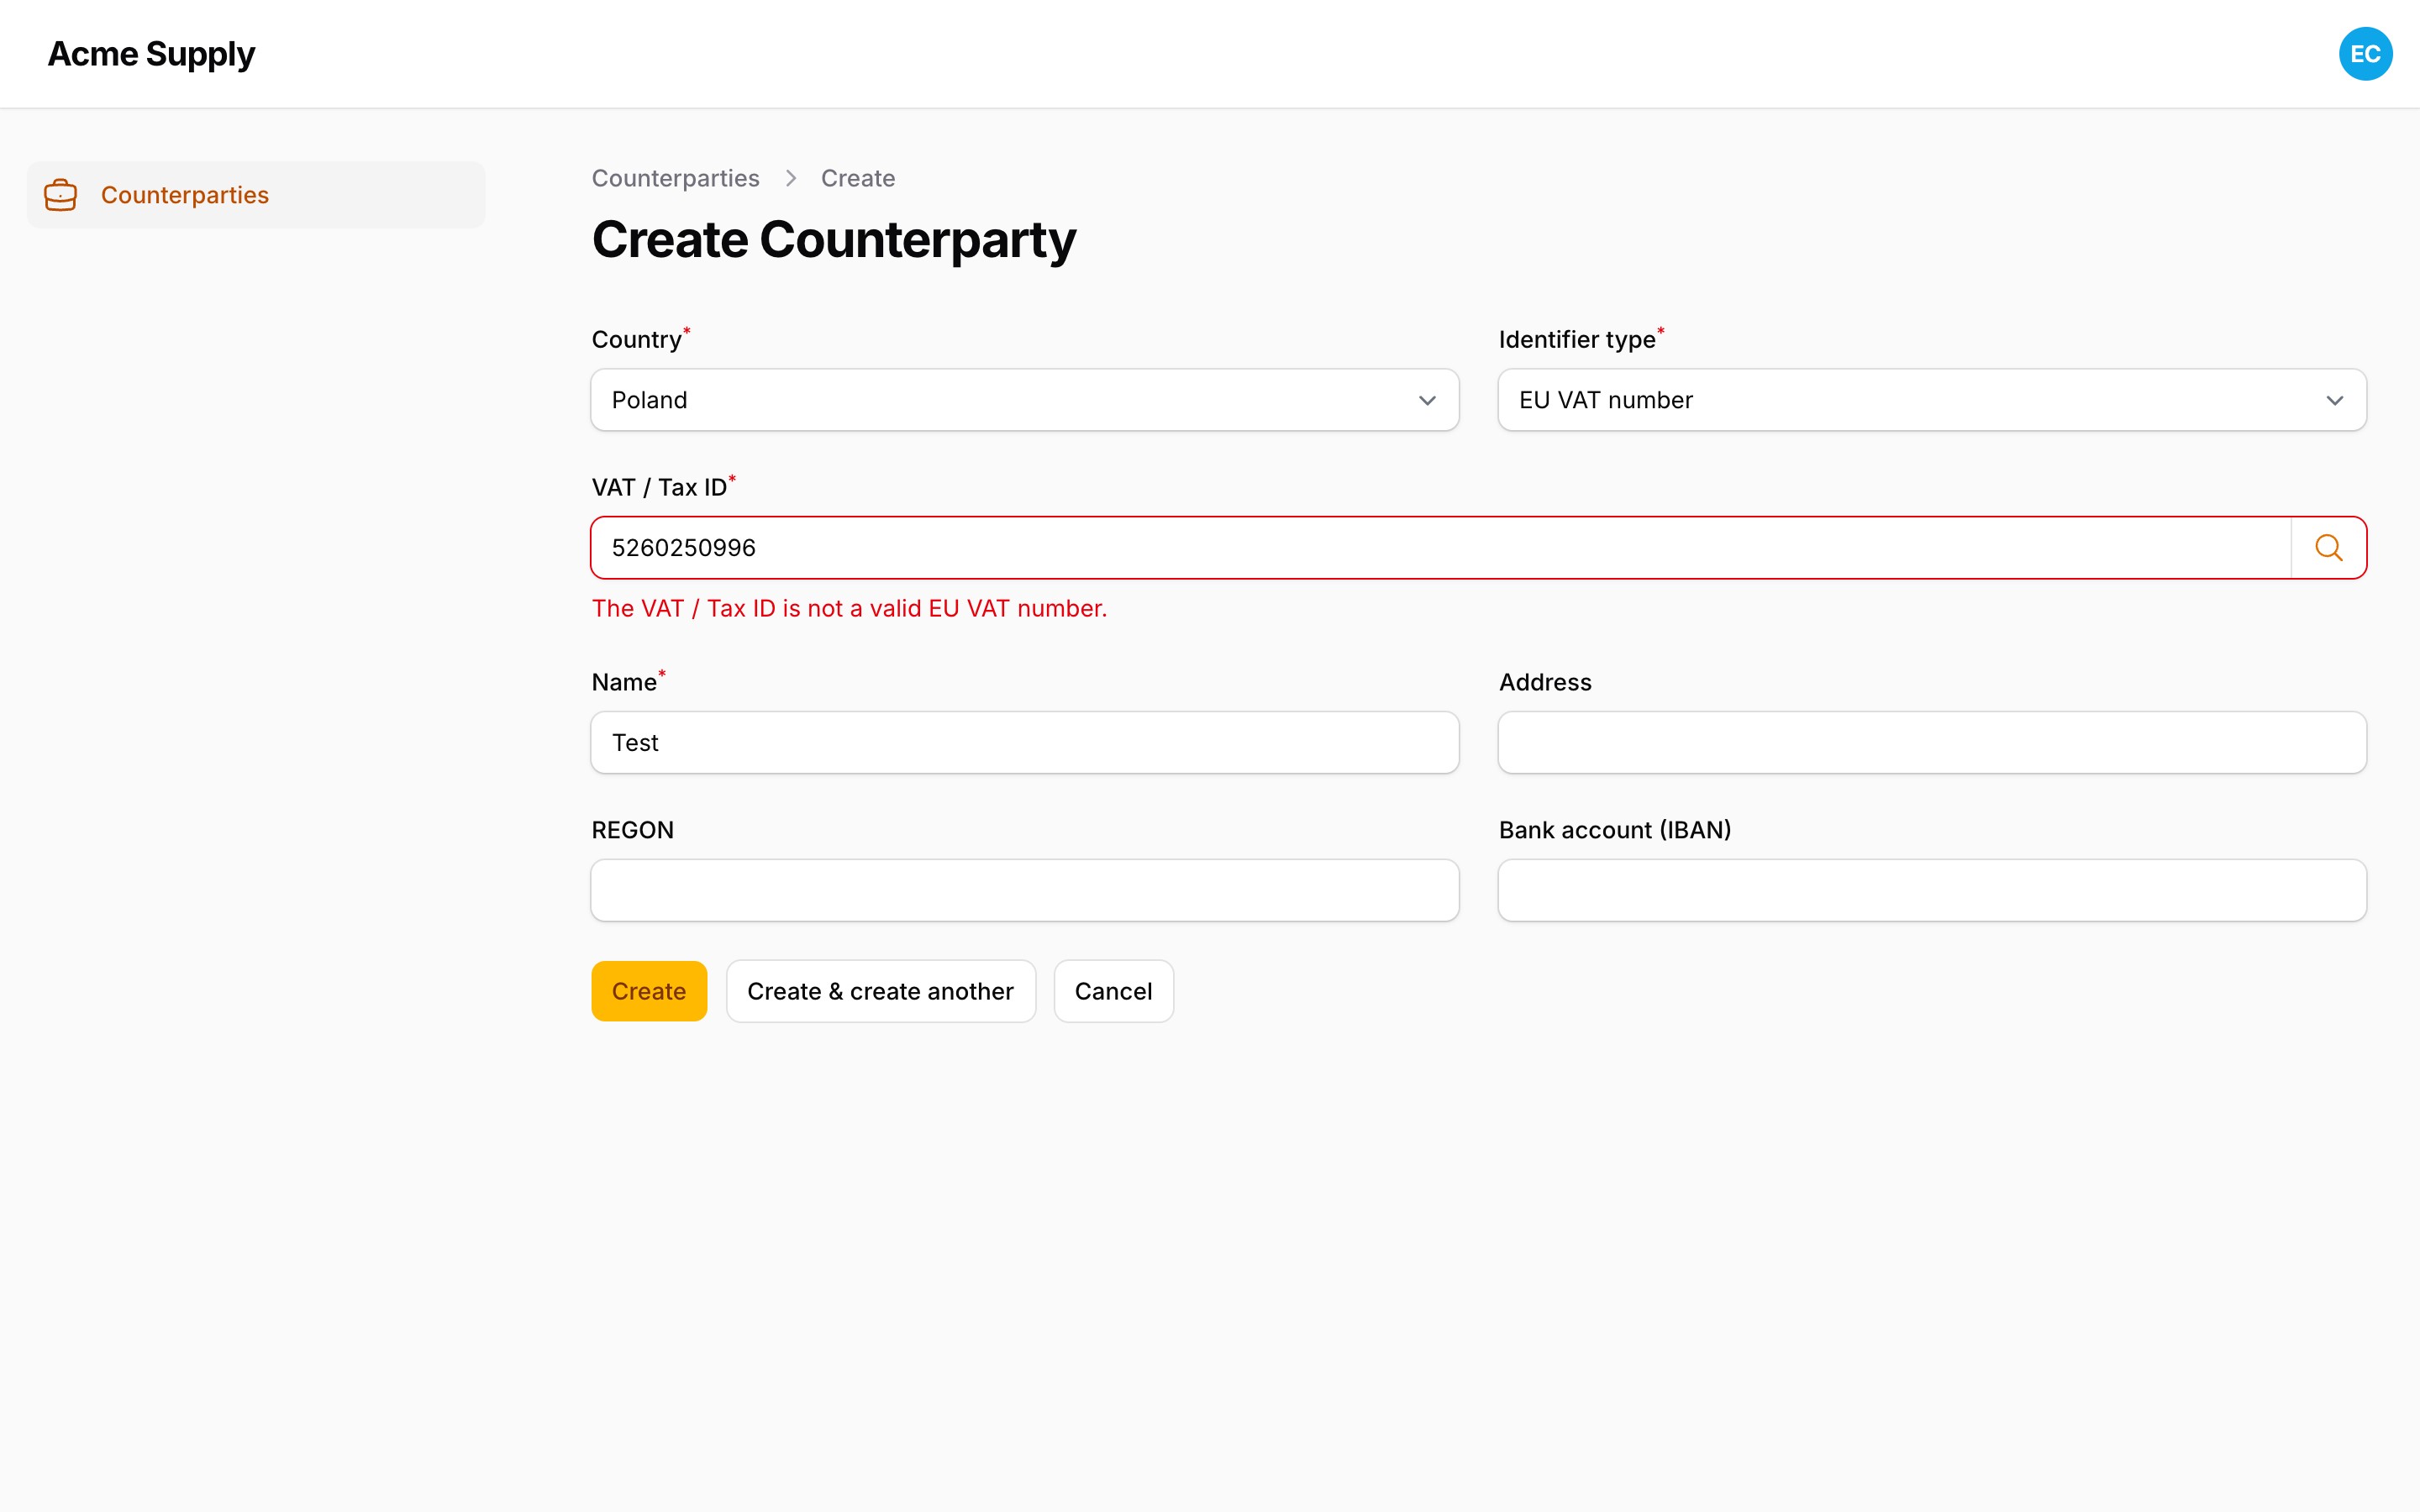Expand the Identifier type dropdown arrow
Viewport: 2420px width, 1512px height.
pyautogui.click(x=2334, y=400)
